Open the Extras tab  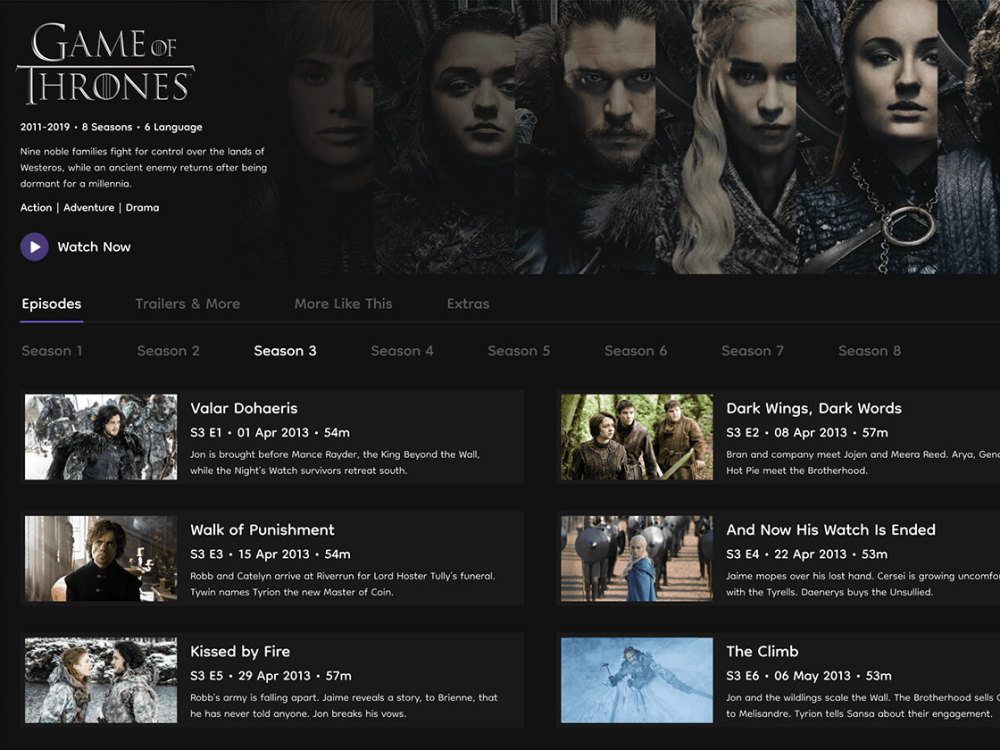coord(468,303)
